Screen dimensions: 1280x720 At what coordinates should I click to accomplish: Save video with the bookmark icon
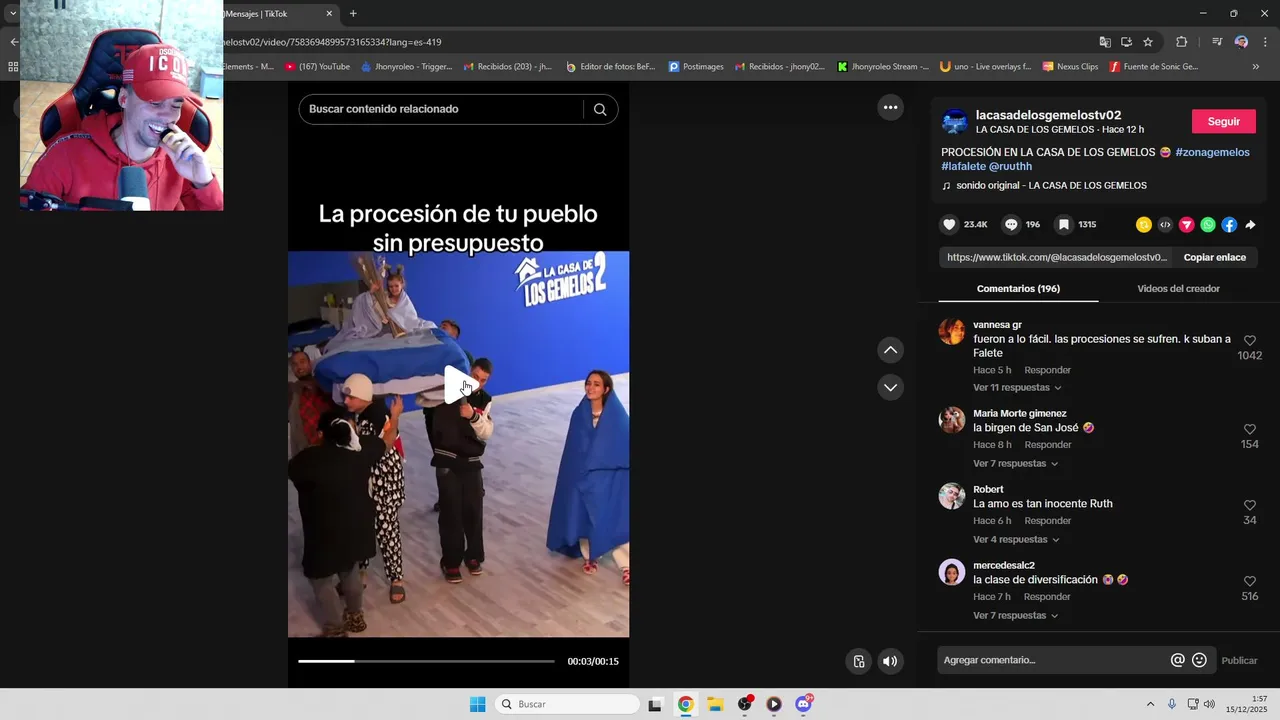coord(1064,225)
